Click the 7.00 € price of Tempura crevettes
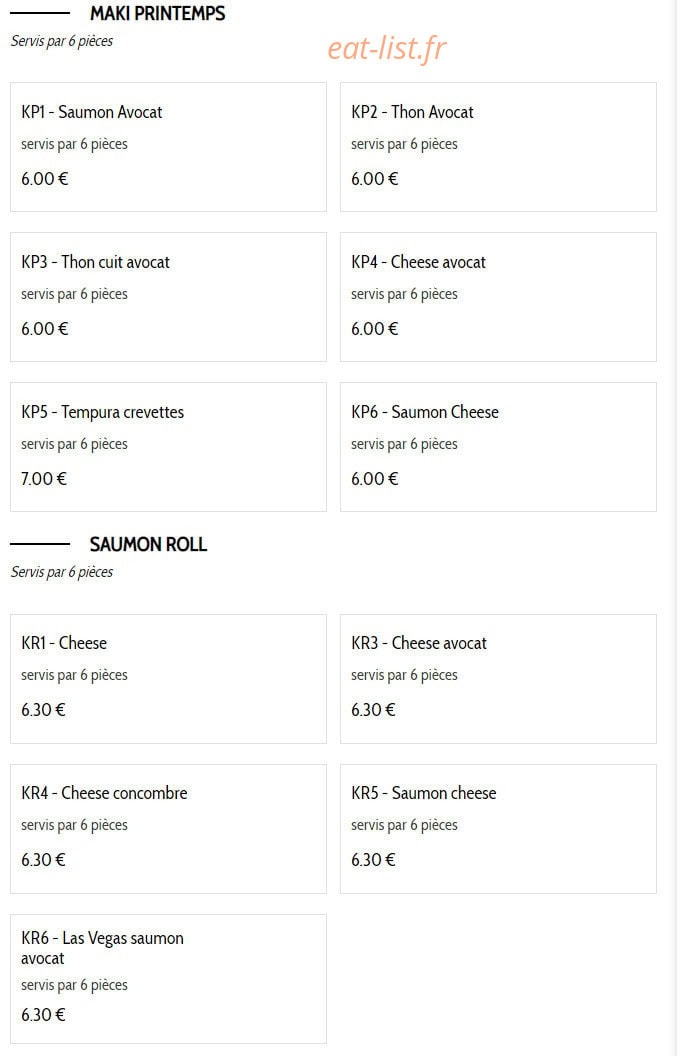Image resolution: width=681 pixels, height=1056 pixels. pos(44,479)
